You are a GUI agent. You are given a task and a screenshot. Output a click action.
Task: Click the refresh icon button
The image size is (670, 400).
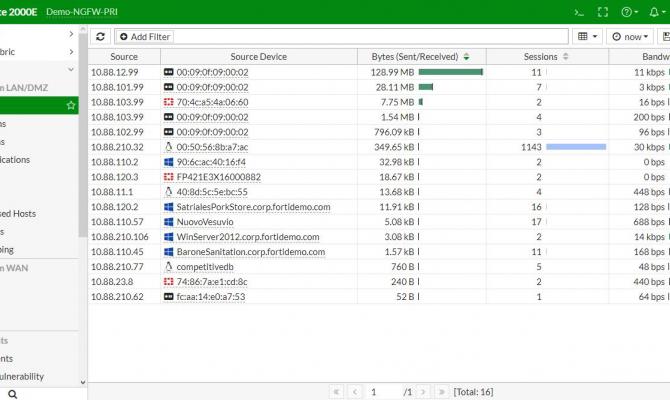pyautogui.click(x=100, y=37)
